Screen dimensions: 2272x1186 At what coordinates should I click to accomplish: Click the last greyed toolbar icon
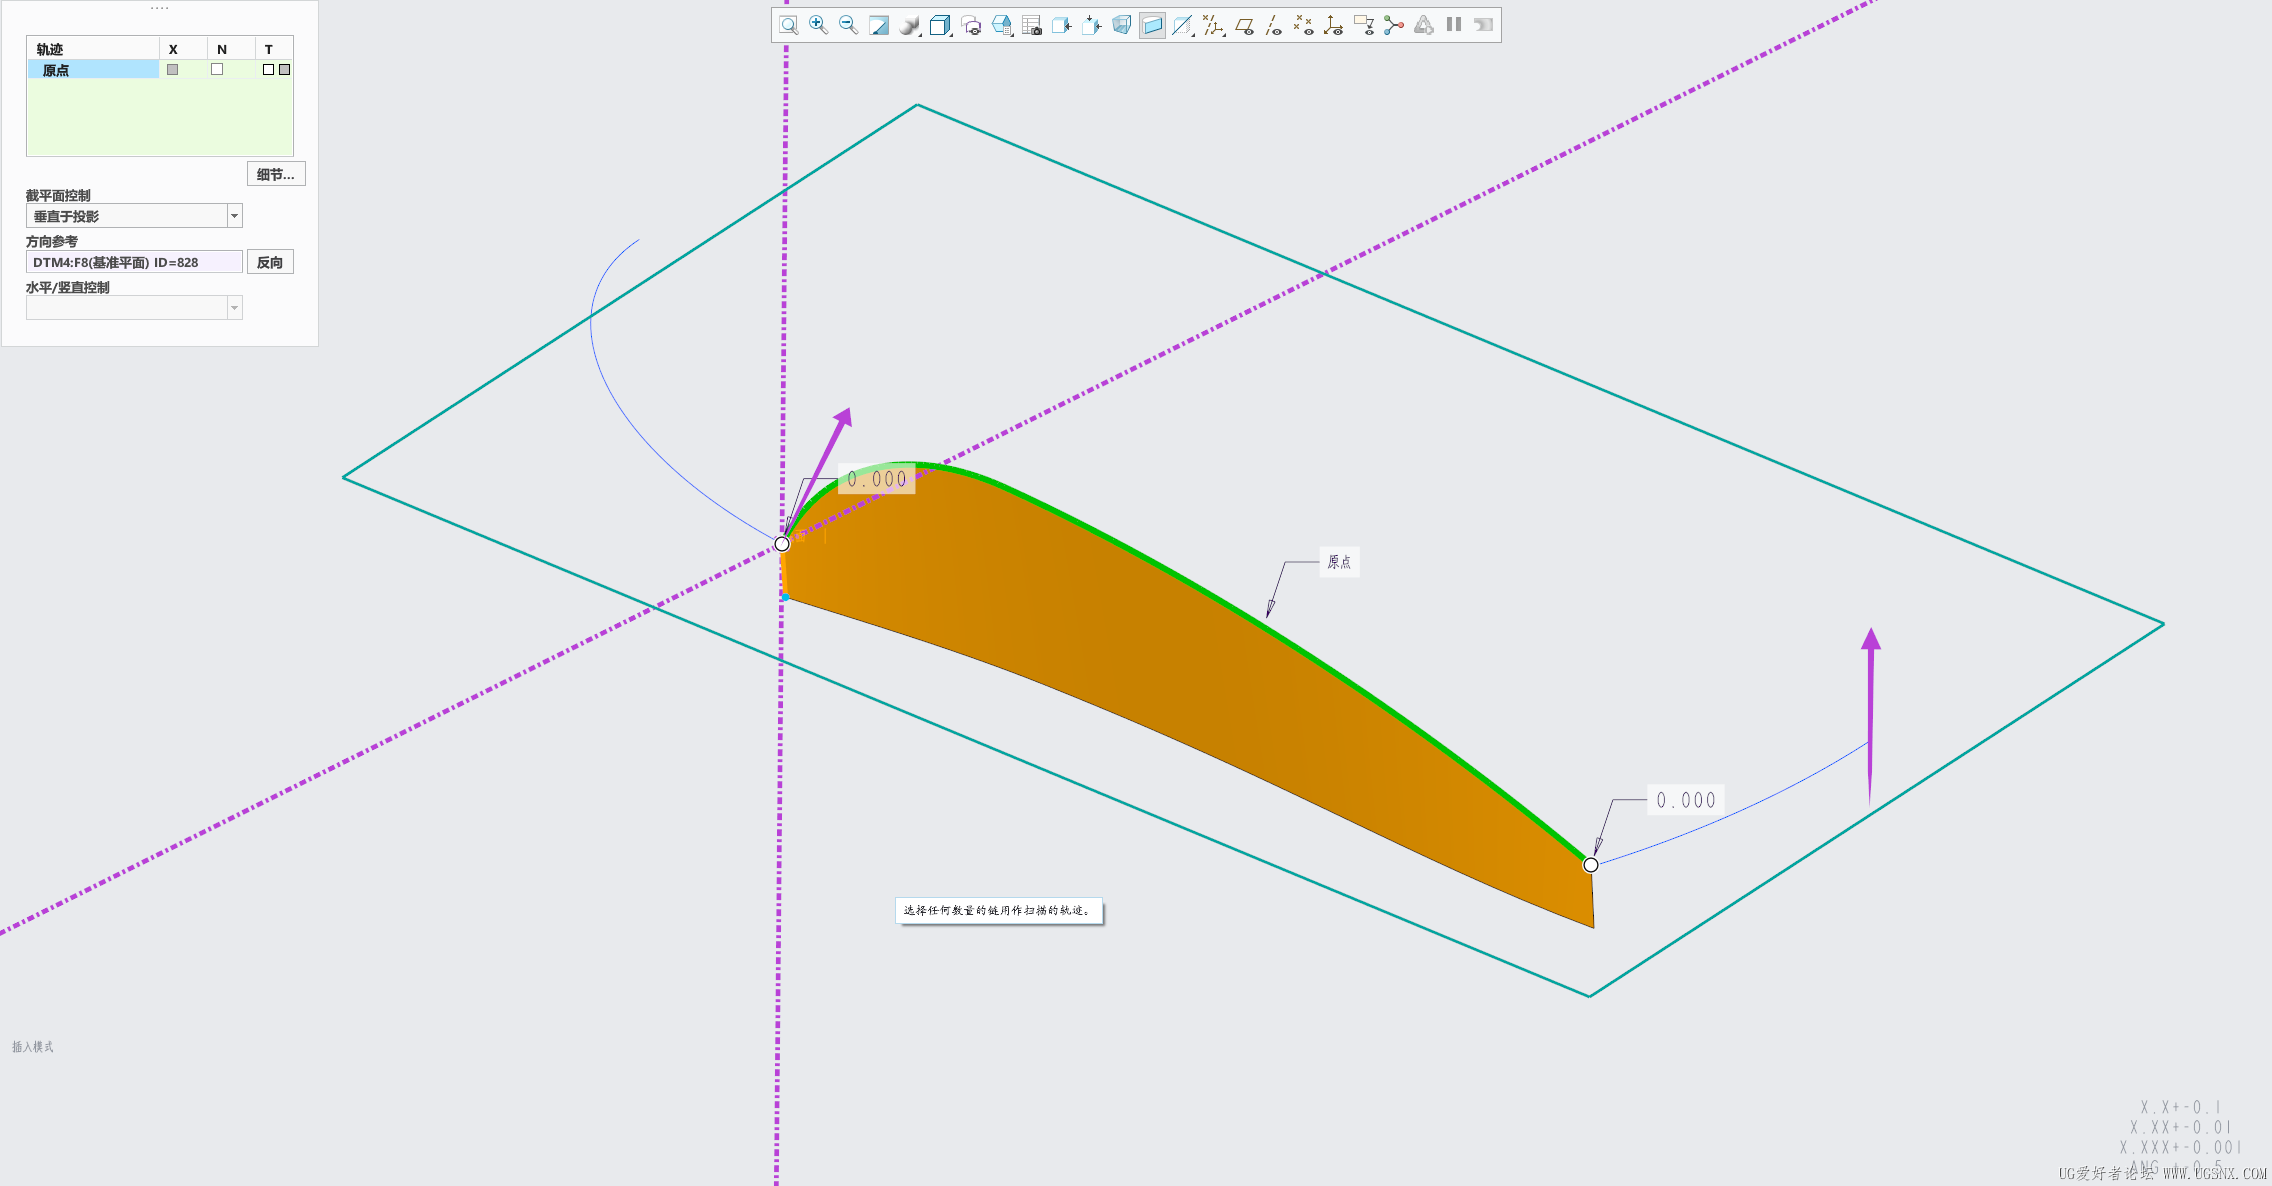[1484, 25]
